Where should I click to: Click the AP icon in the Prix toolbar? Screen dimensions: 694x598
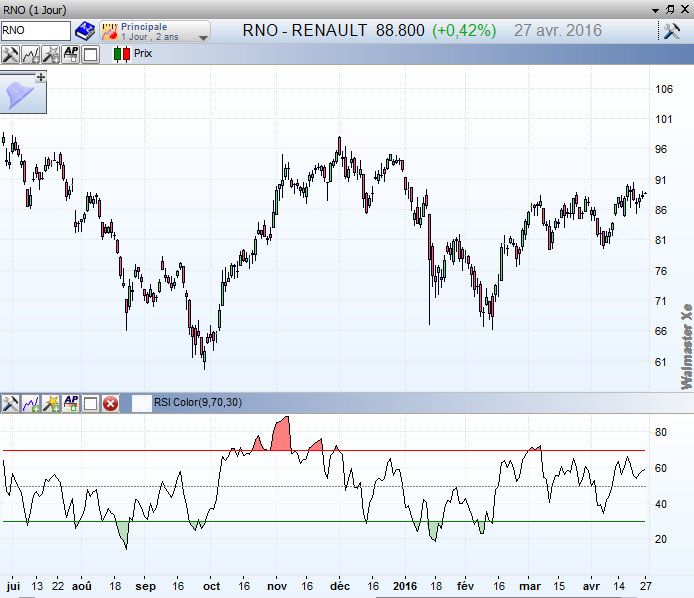71,54
